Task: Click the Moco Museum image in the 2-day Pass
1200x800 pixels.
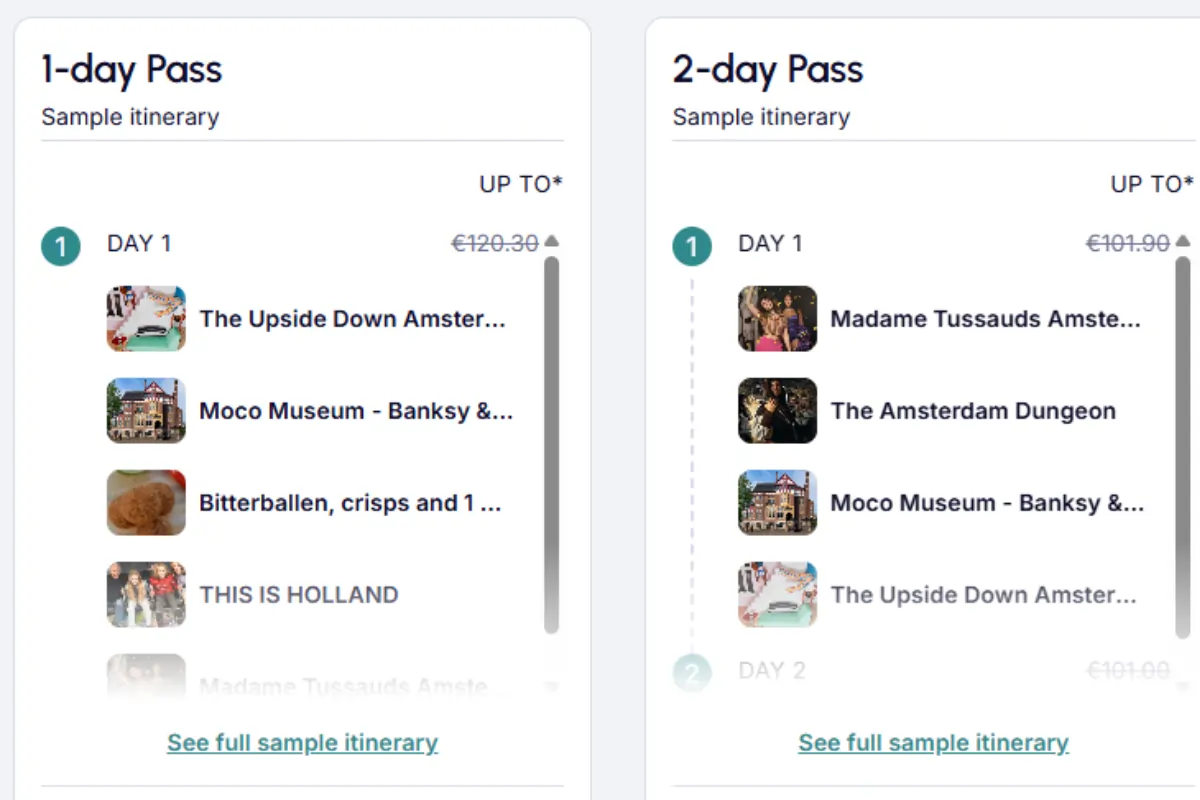Action: [778, 503]
